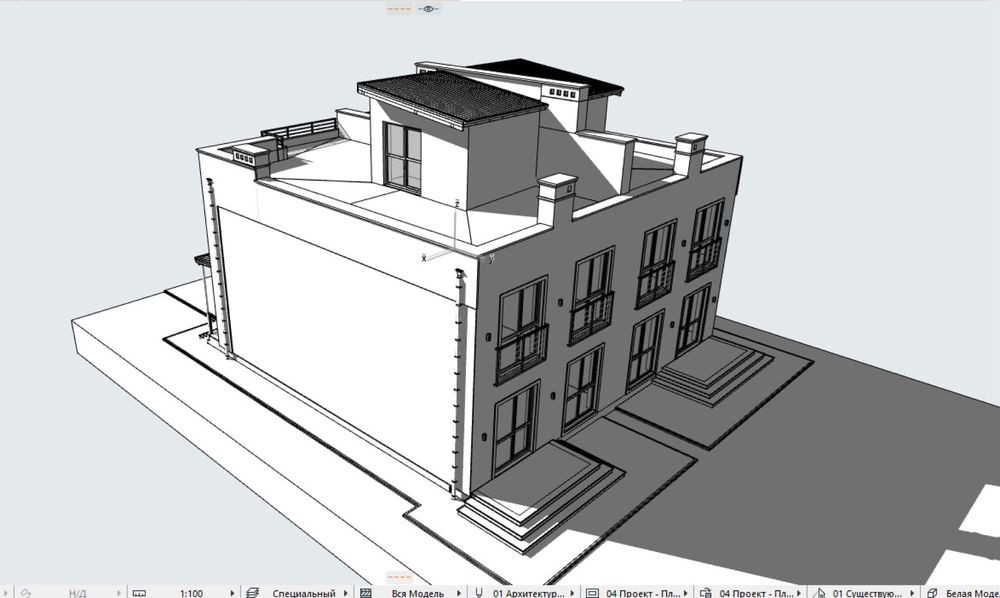Click the scale ruler icon beside 1:100
The height and width of the screenshot is (598, 1000).
tap(139, 592)
